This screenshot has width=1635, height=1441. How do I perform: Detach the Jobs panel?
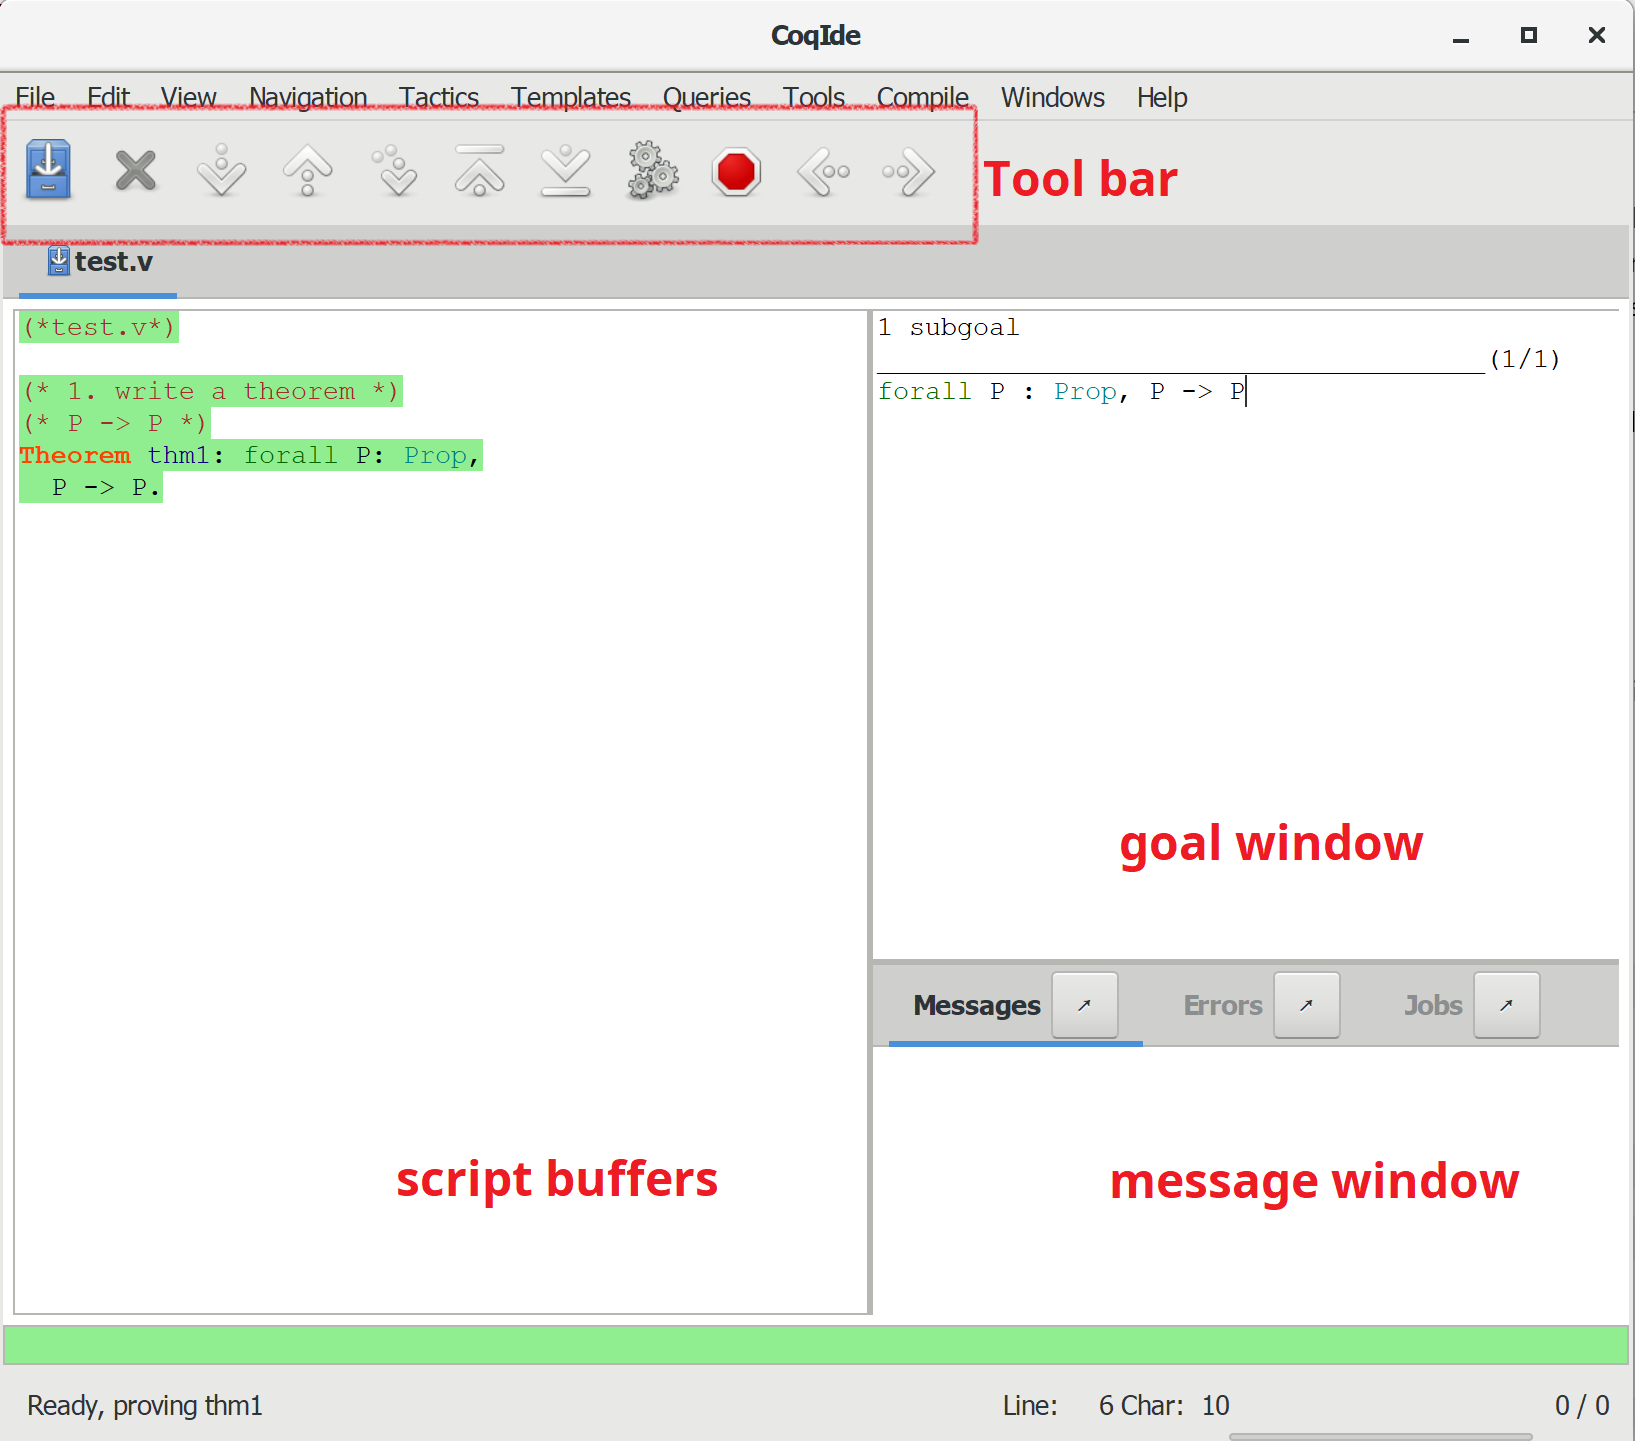pos(1507,1005)
